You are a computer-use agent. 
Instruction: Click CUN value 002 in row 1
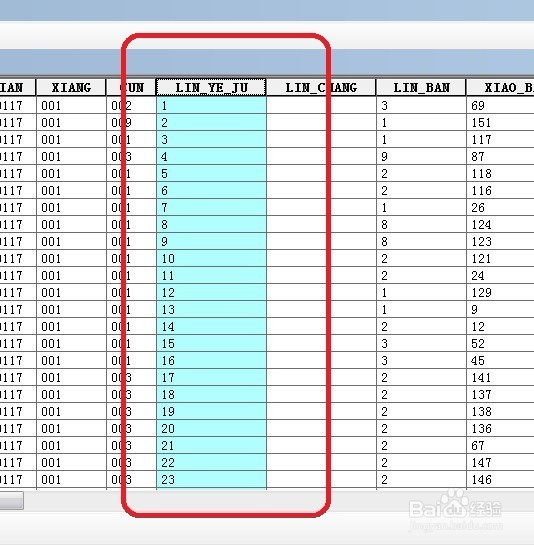[x=131, y=105]
